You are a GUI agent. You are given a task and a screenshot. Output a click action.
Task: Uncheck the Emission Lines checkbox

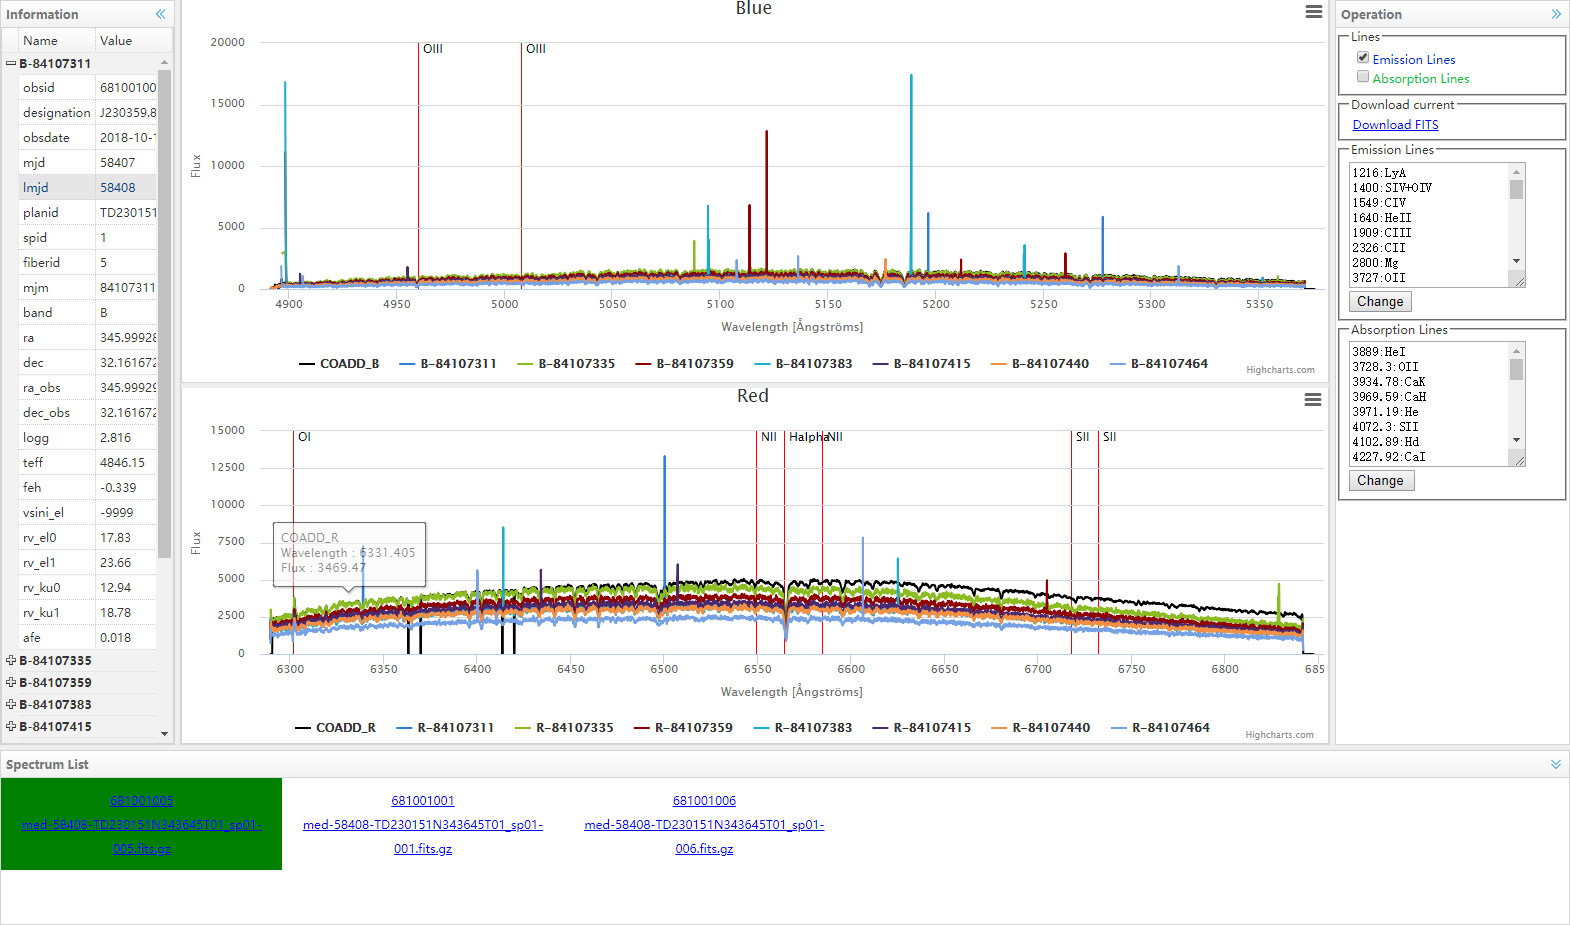1363,58
